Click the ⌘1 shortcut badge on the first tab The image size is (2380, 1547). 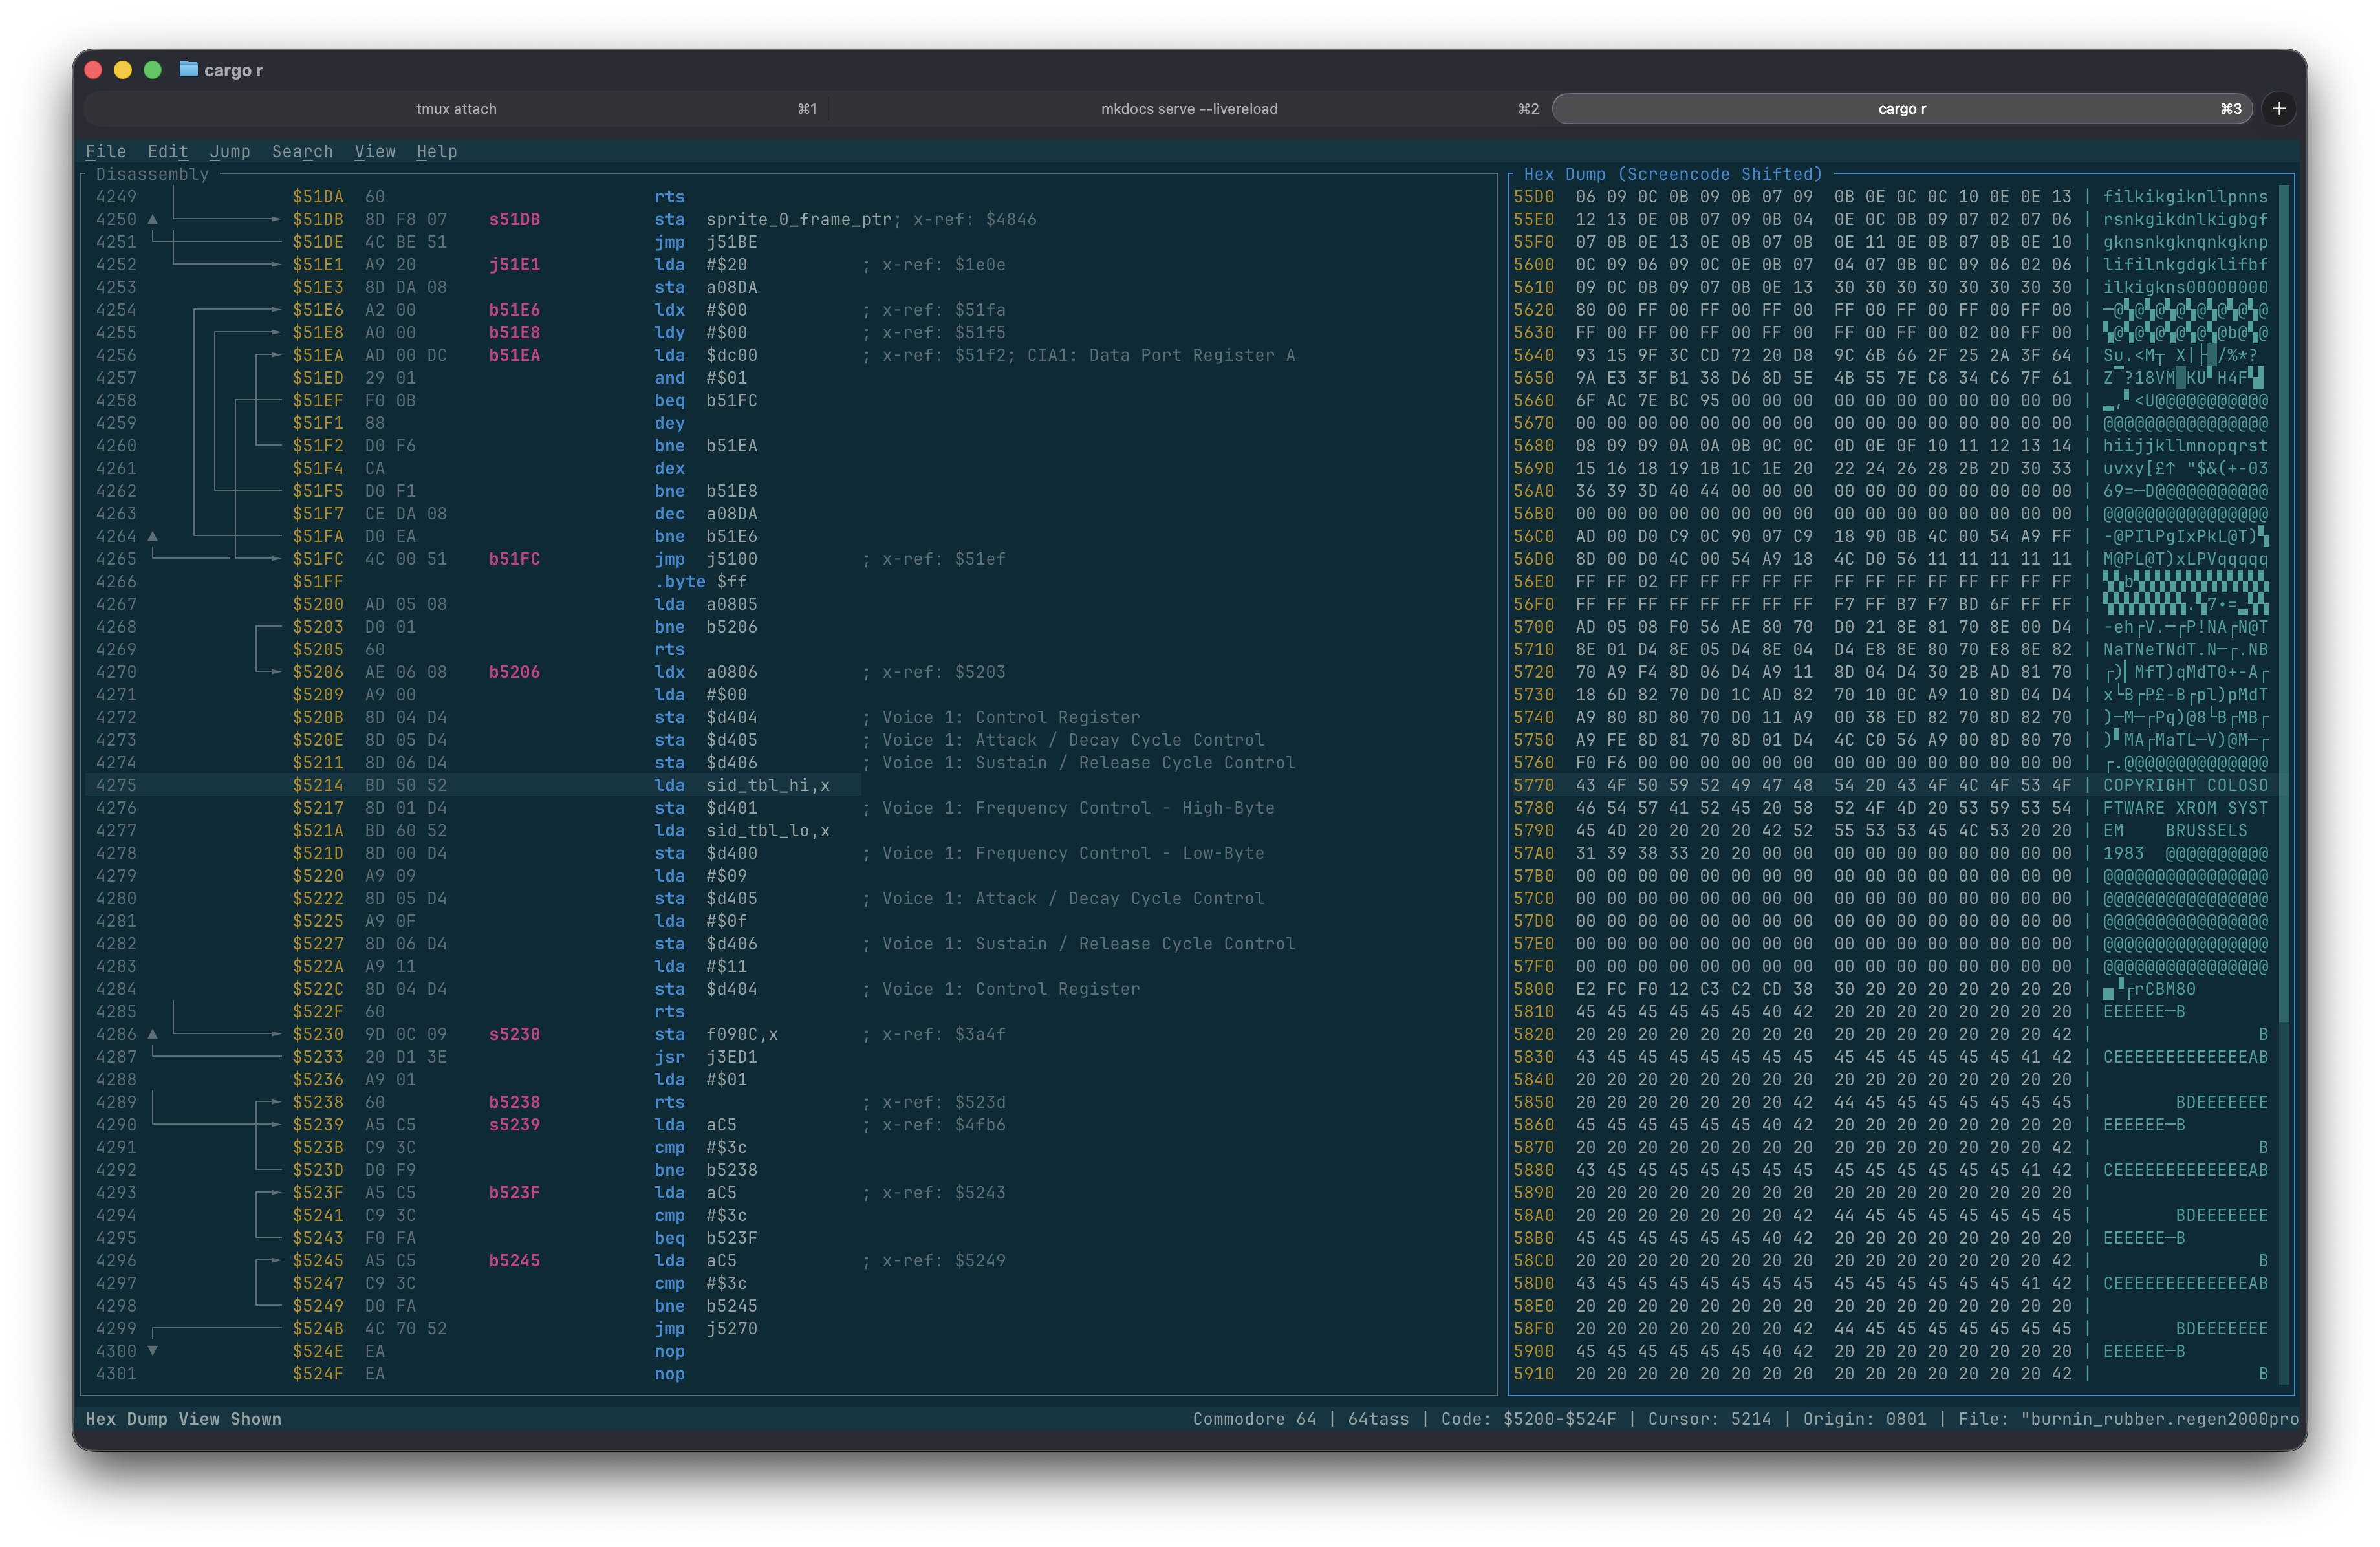(806, 108)
